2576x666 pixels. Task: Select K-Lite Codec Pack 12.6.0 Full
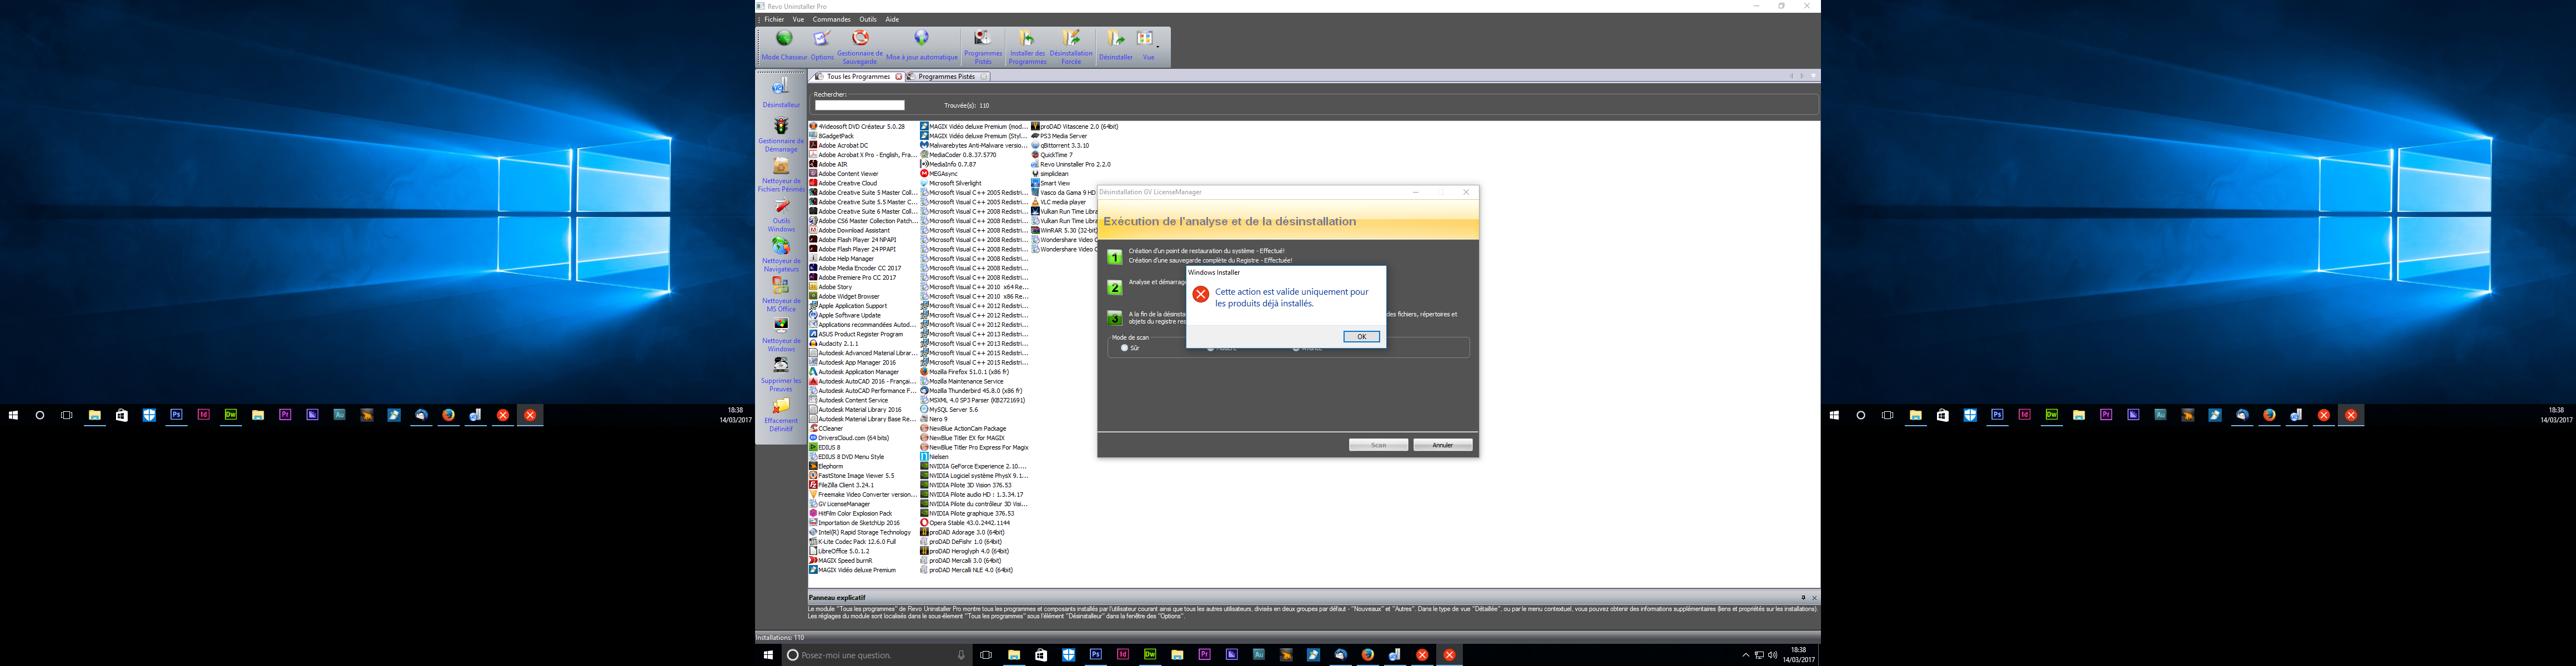pyautogui.click(x=853, y=542)
